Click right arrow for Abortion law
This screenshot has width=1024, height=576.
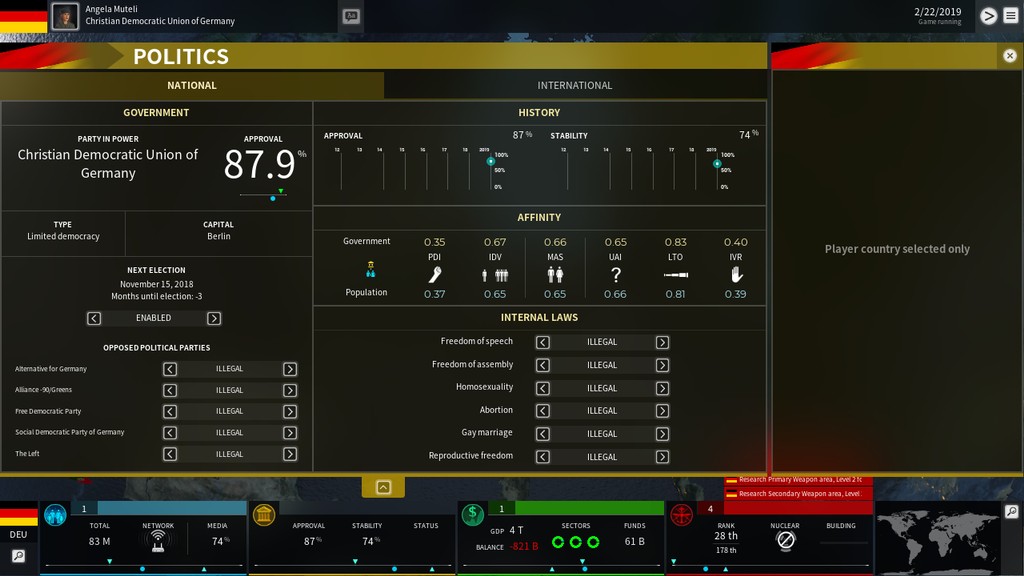[662, 411]
